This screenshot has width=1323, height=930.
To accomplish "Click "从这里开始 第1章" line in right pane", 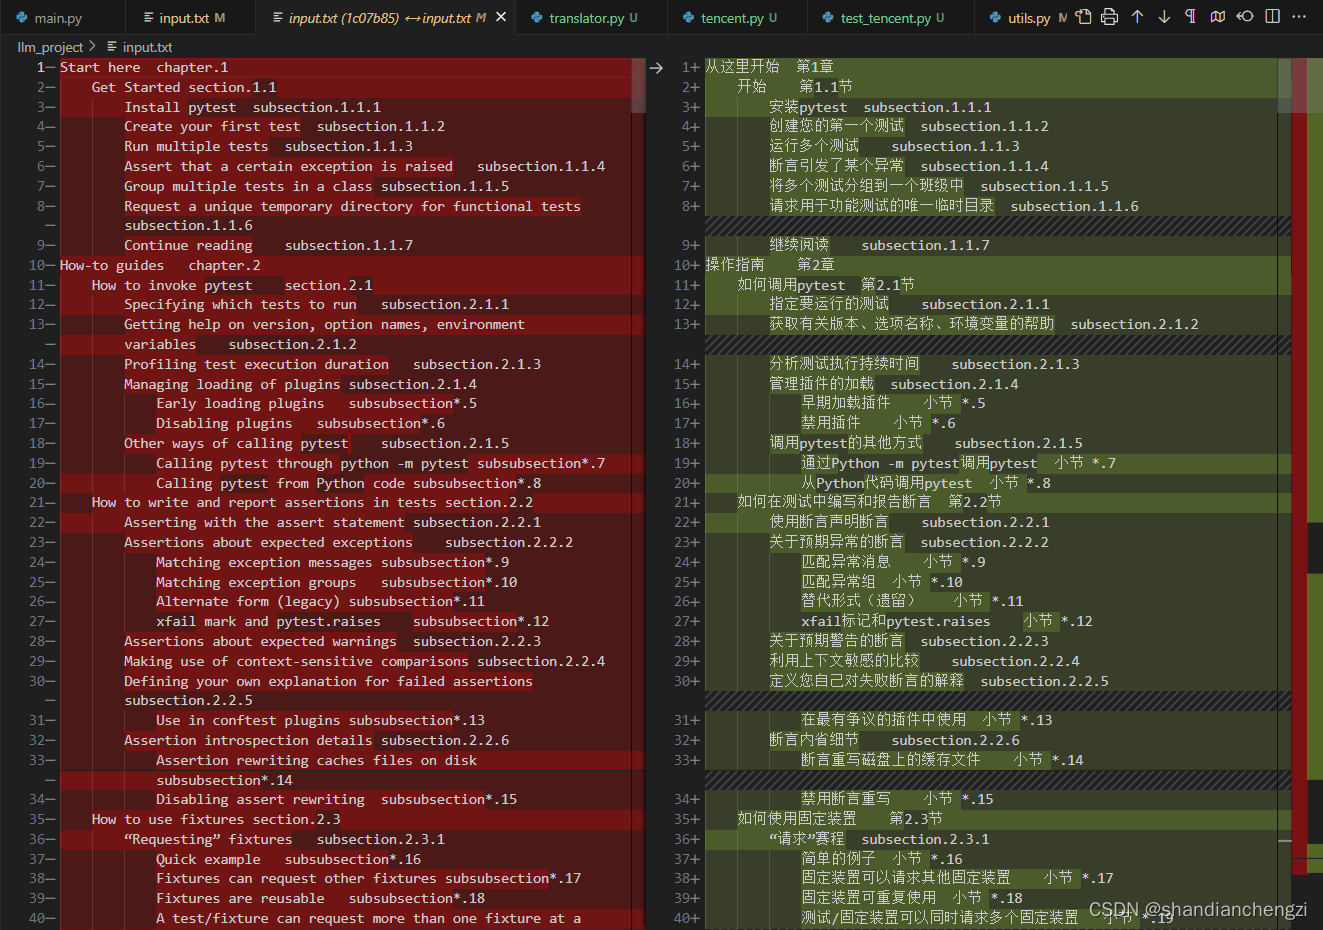I will click(769, 67).
